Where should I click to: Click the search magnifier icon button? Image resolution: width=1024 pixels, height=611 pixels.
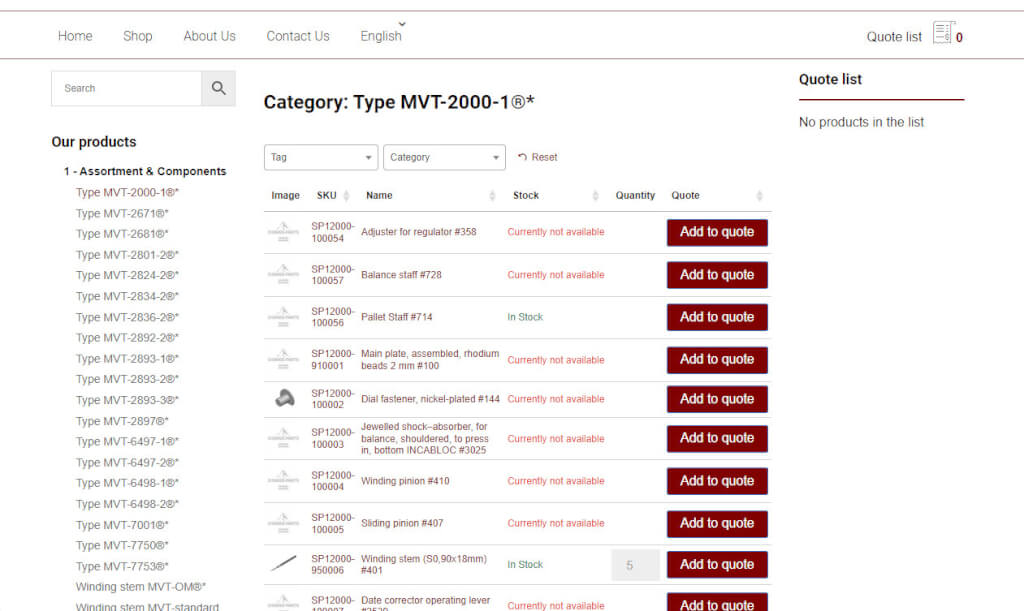(x=218, y=88)
